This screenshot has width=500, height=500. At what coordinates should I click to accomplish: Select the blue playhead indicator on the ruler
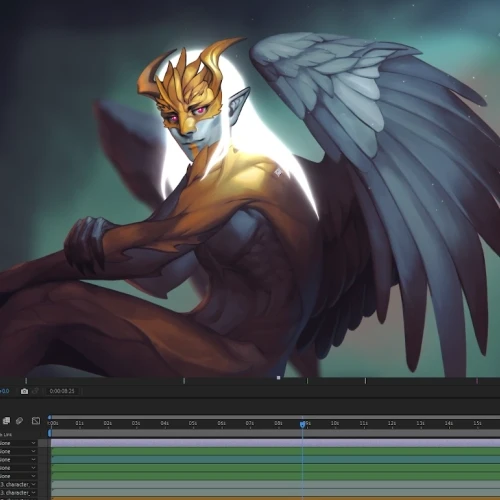pyautogui.click(x=302, y=424)
